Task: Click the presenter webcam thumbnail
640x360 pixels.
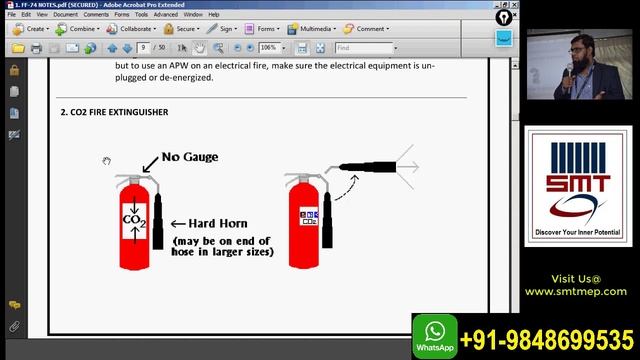Action: tap(579, 64)
